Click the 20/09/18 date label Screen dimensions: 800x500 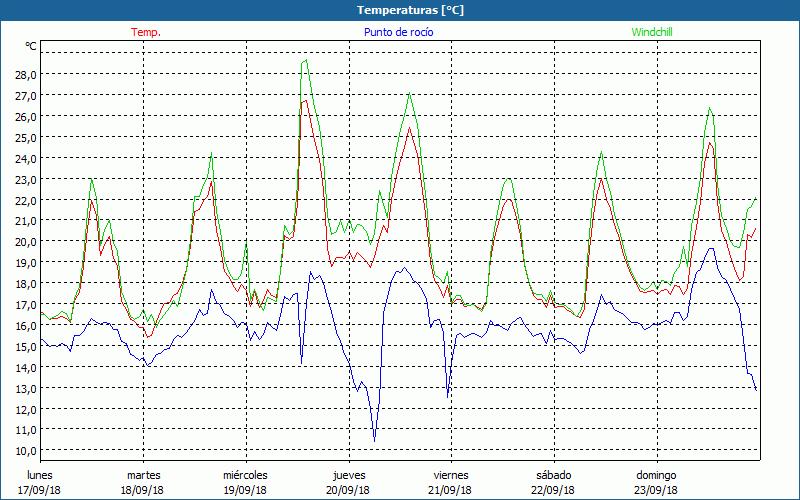349,490
